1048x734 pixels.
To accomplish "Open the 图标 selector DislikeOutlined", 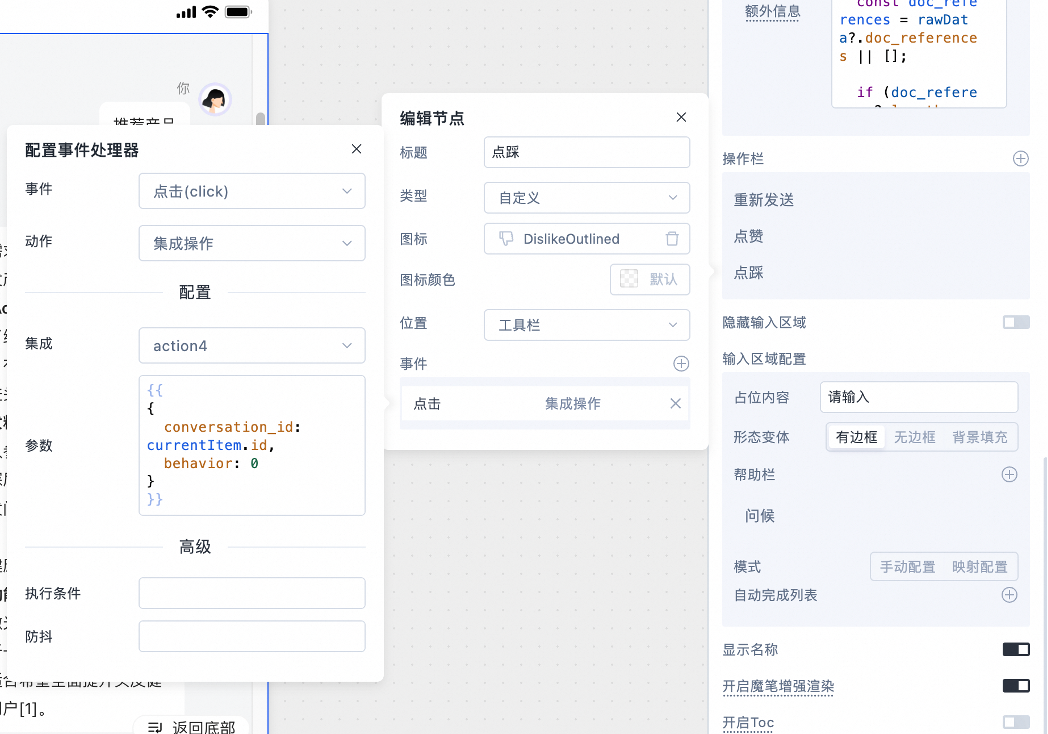I will 587,239.
